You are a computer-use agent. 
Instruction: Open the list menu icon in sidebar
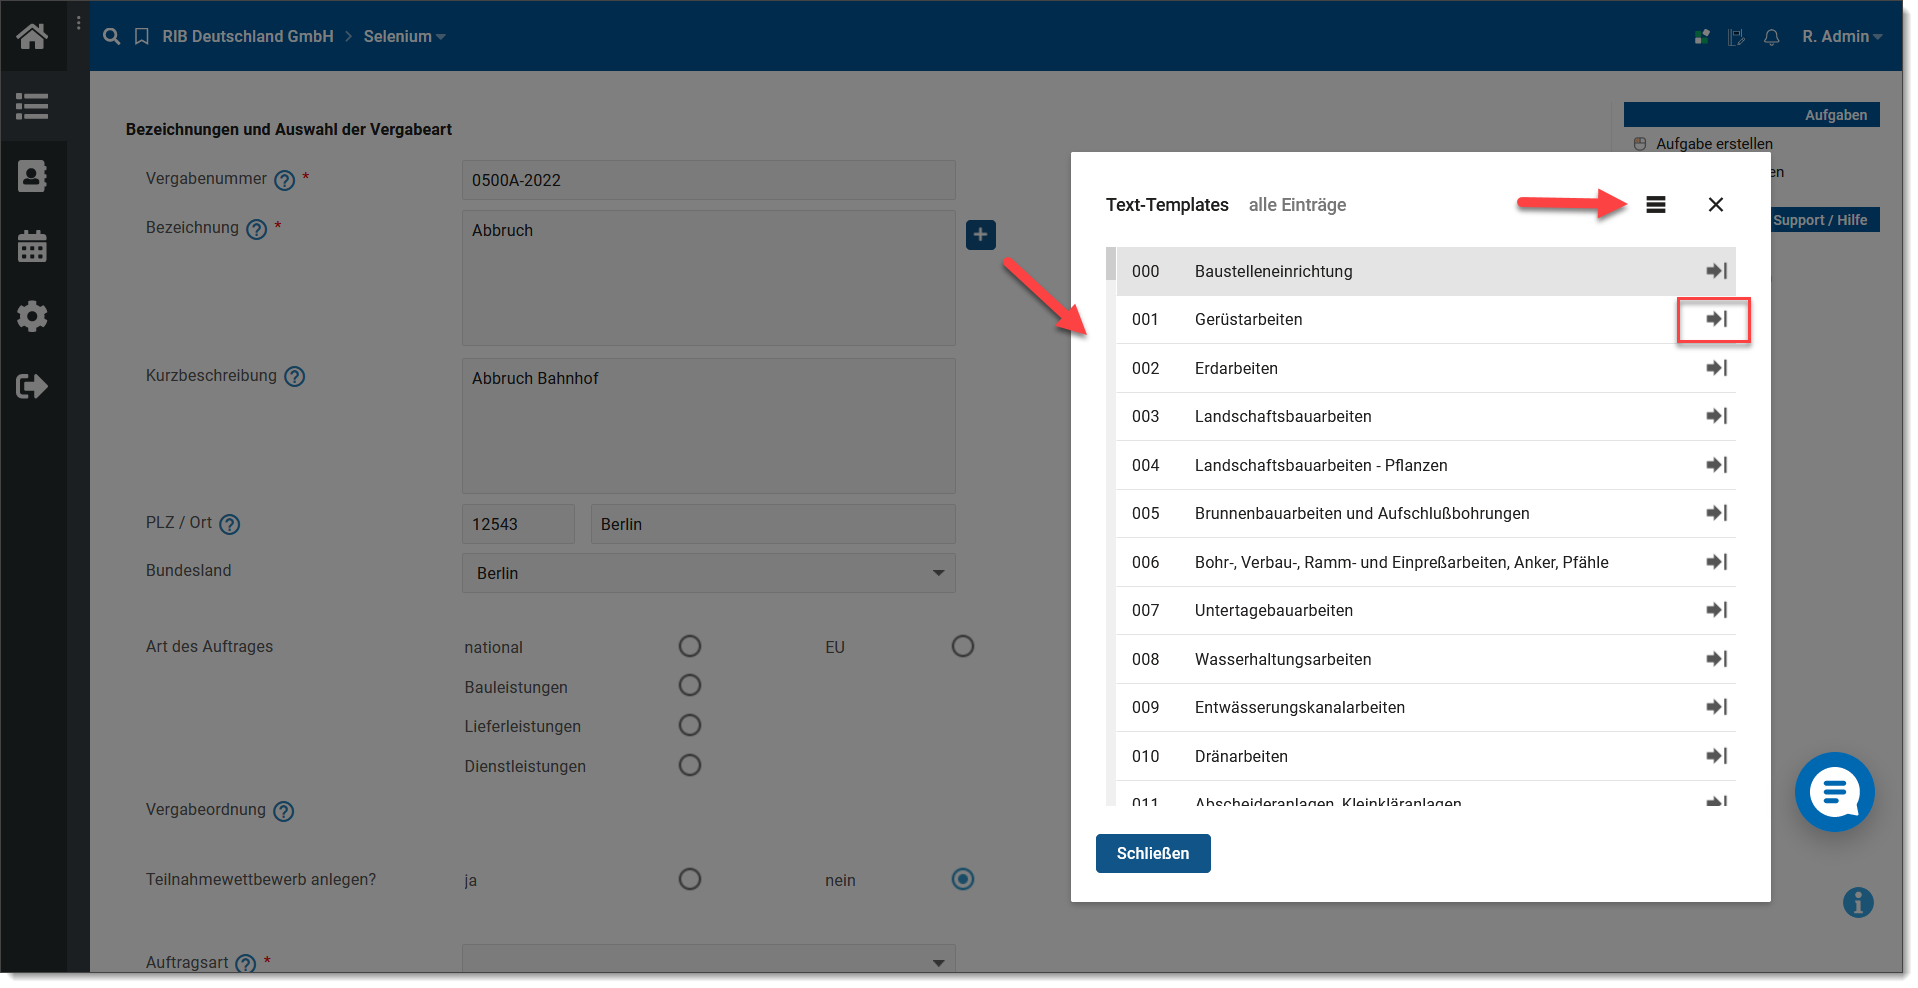(x=32, y=106)
